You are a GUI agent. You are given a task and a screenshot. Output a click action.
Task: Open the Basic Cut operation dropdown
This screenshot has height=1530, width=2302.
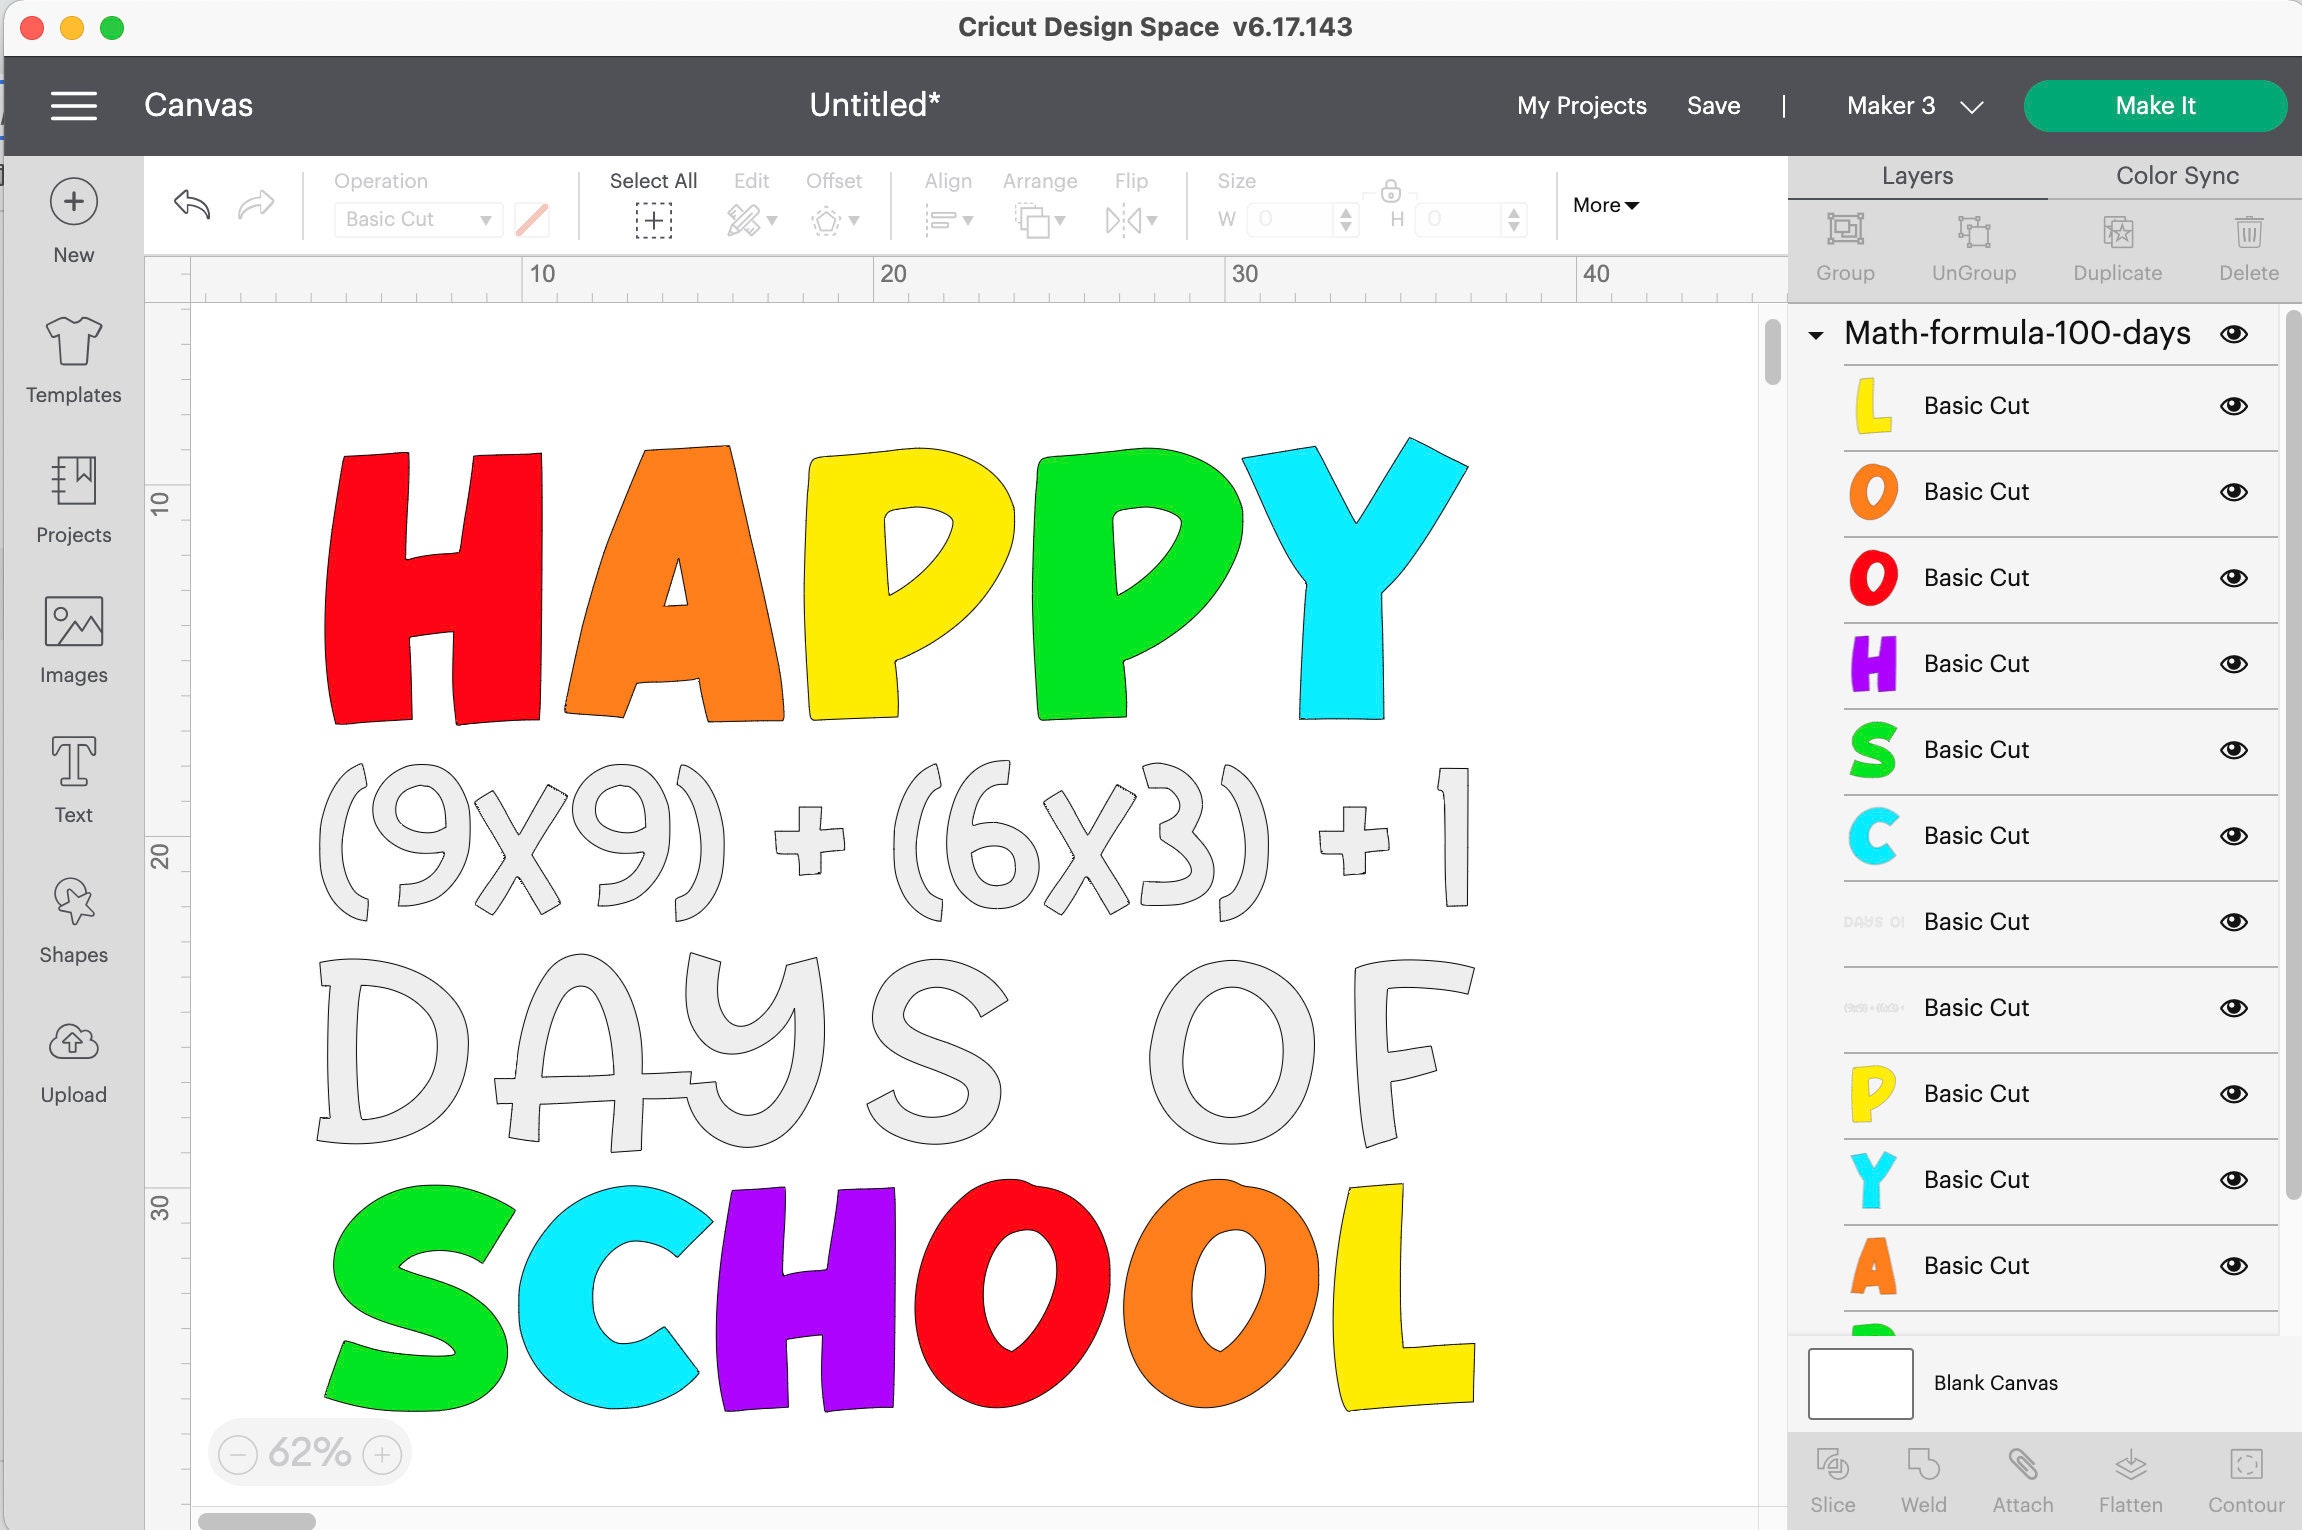[x=417, y=219]
